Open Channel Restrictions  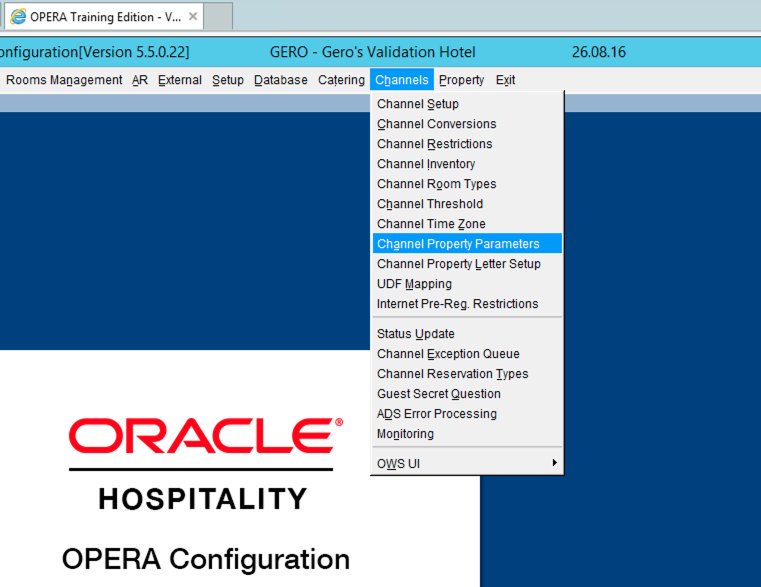467,144
